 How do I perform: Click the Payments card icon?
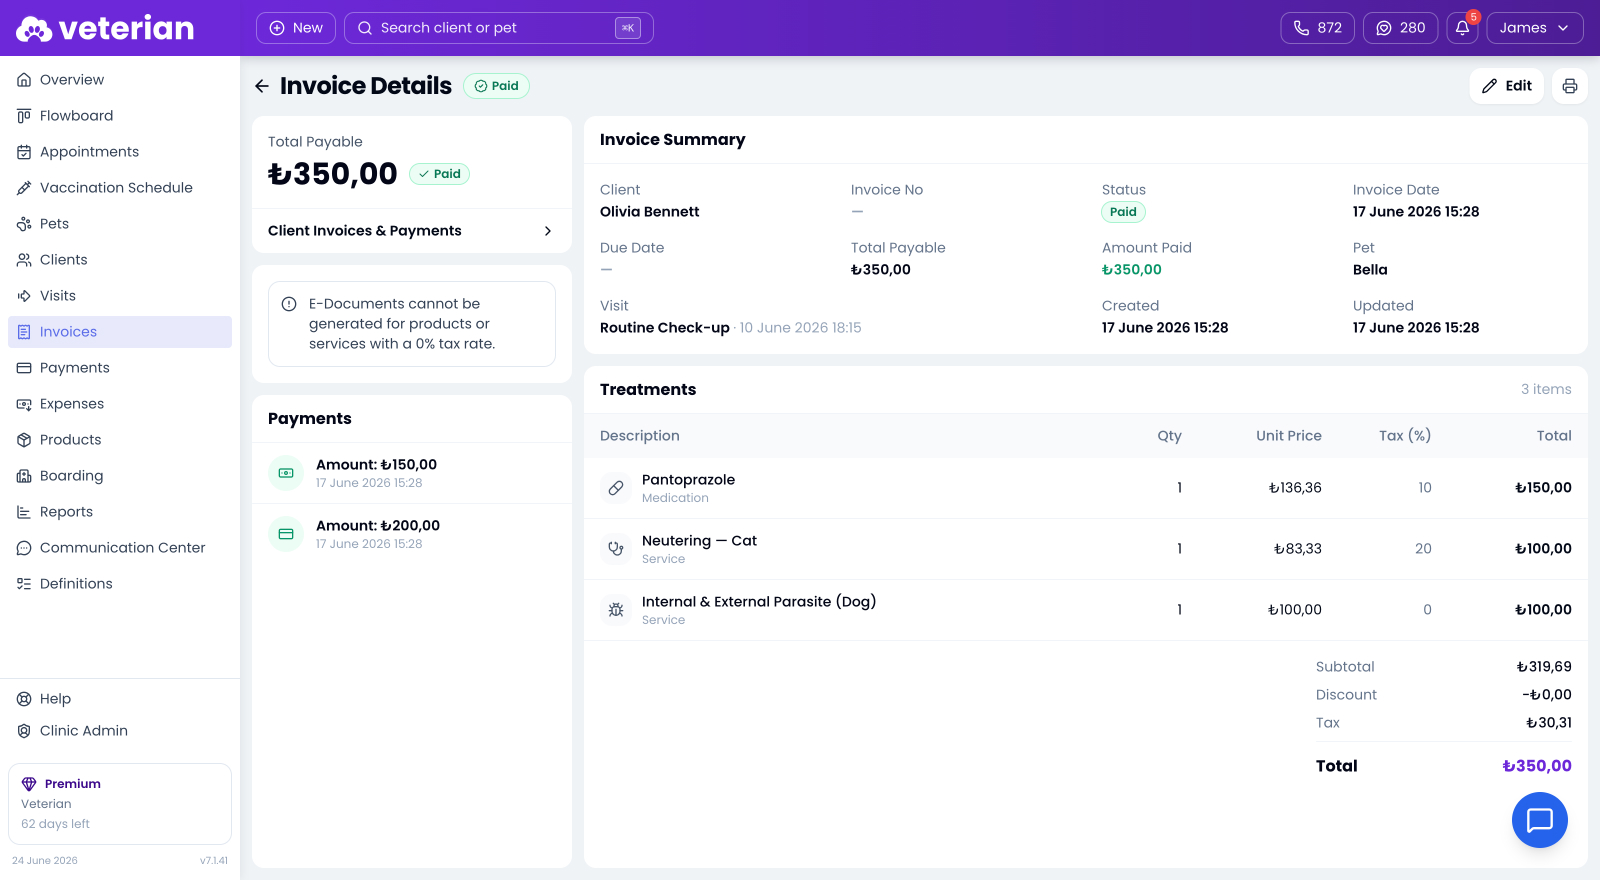[x=24, y=368]
